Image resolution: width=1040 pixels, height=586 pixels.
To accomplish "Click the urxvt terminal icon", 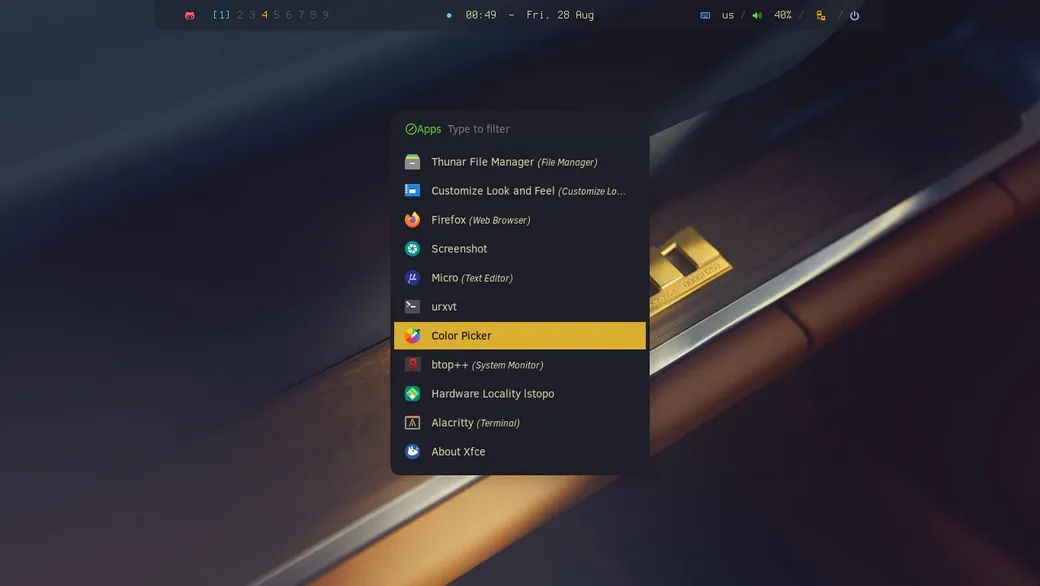I will coord(413,306).
